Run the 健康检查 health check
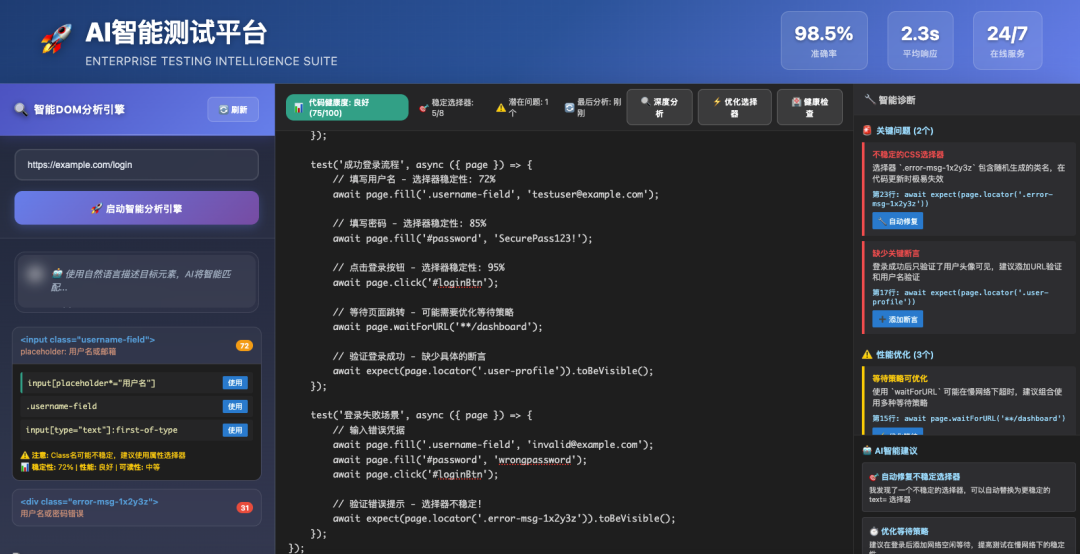 [x=810, y=107]
